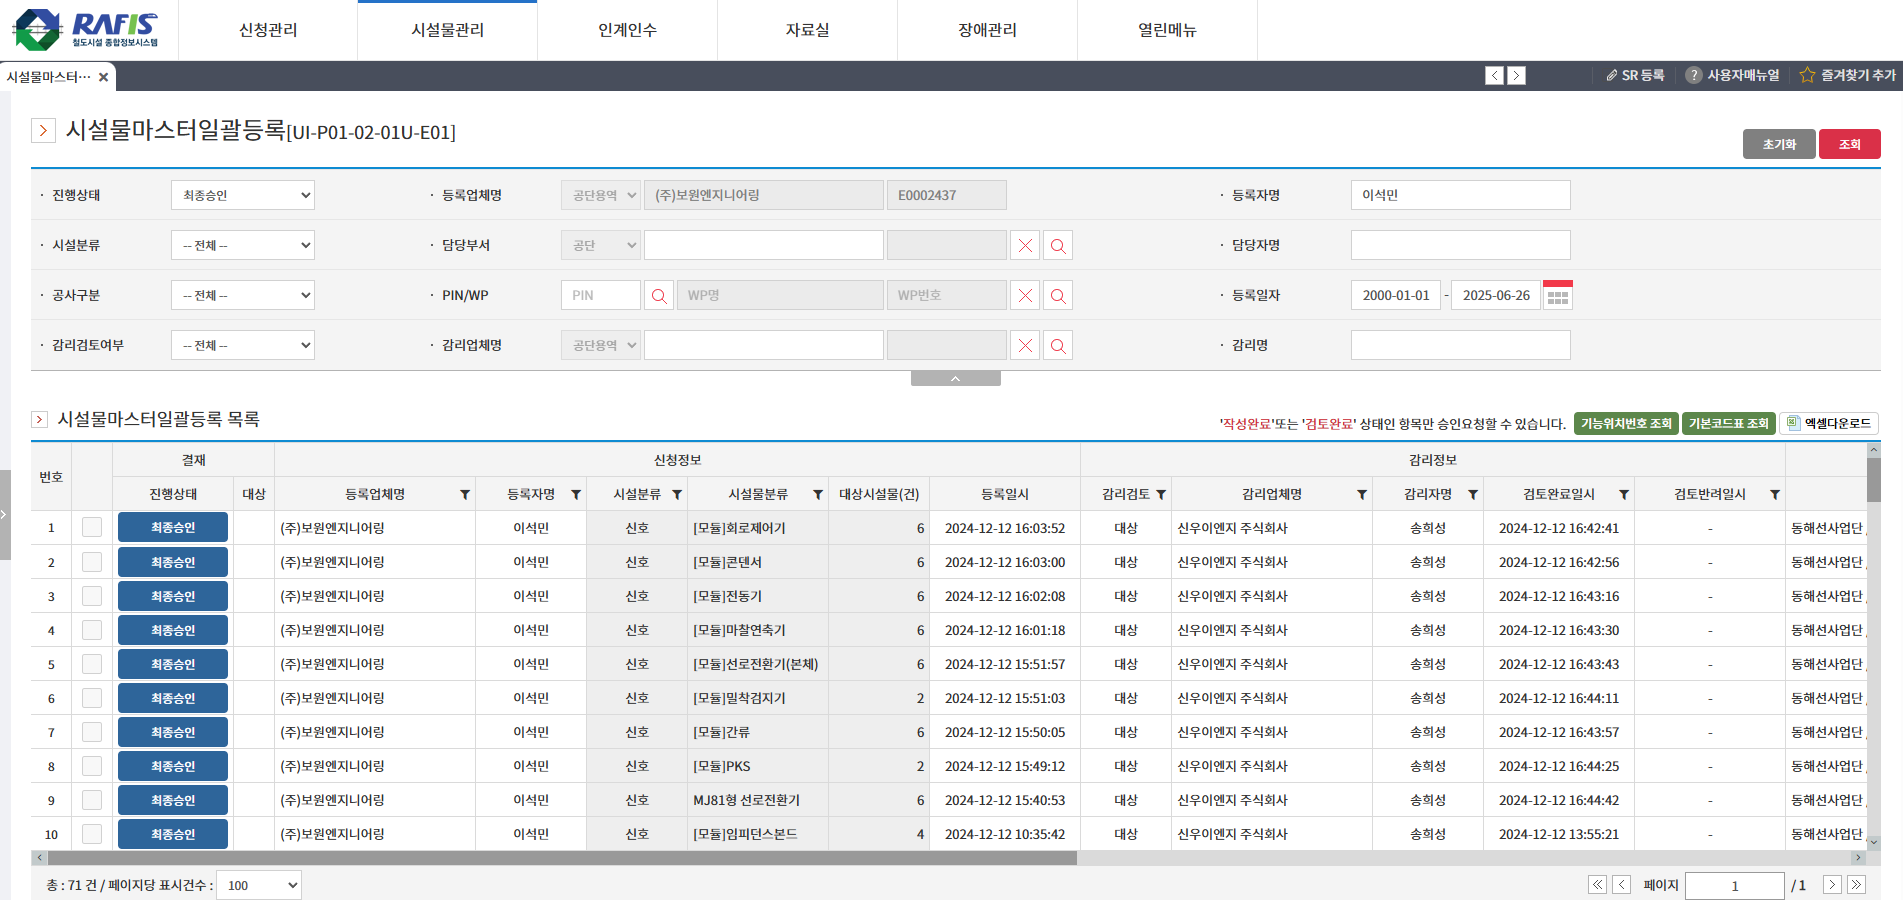The height and width of the screenshot is (900, 1903).
Task: Filter the 감리검토 column
Action: click(x=1161, y=494)
